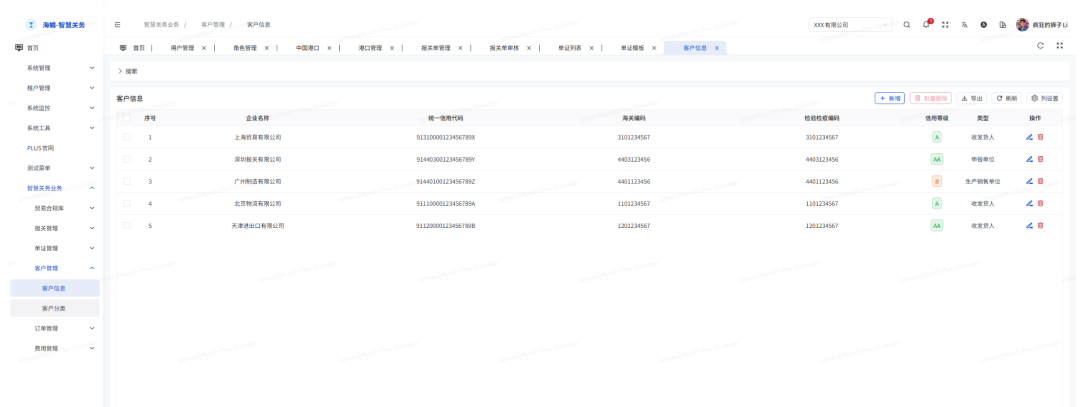Click the B credit badge for 广州制造有限公司
1080x407 pixels.
(937, 181)
